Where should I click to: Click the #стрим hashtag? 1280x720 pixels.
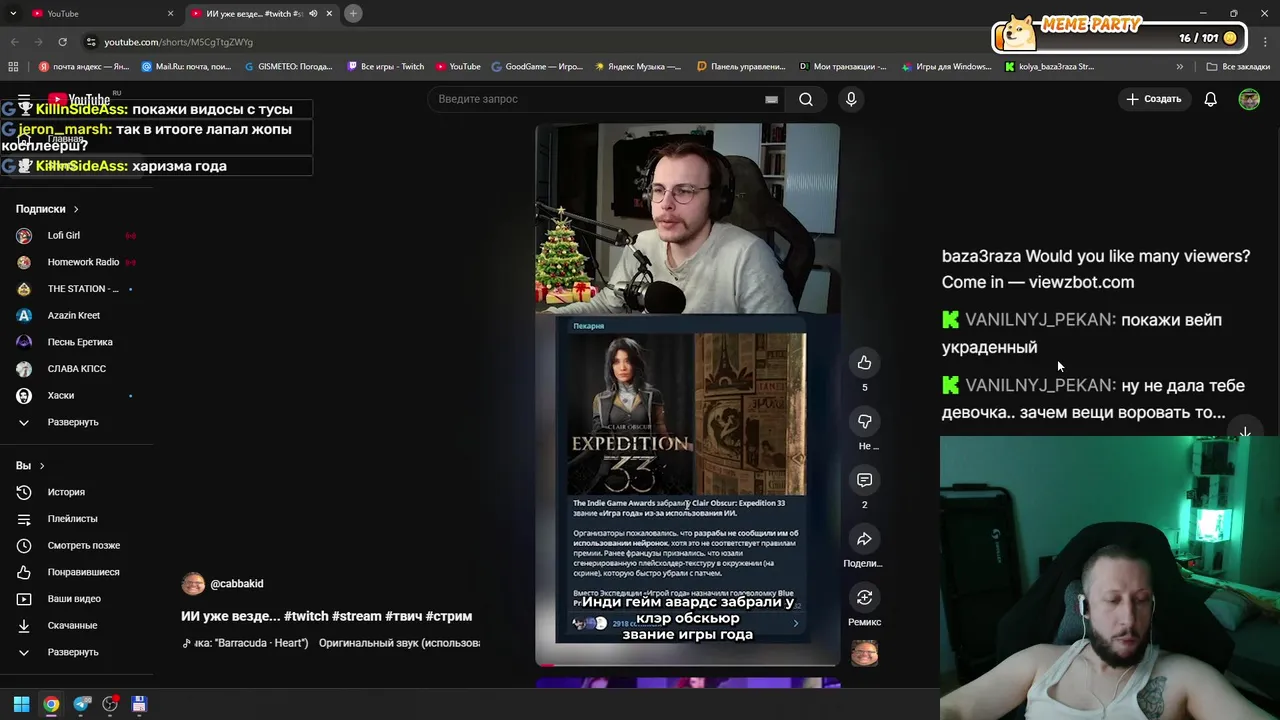[449, 616]
